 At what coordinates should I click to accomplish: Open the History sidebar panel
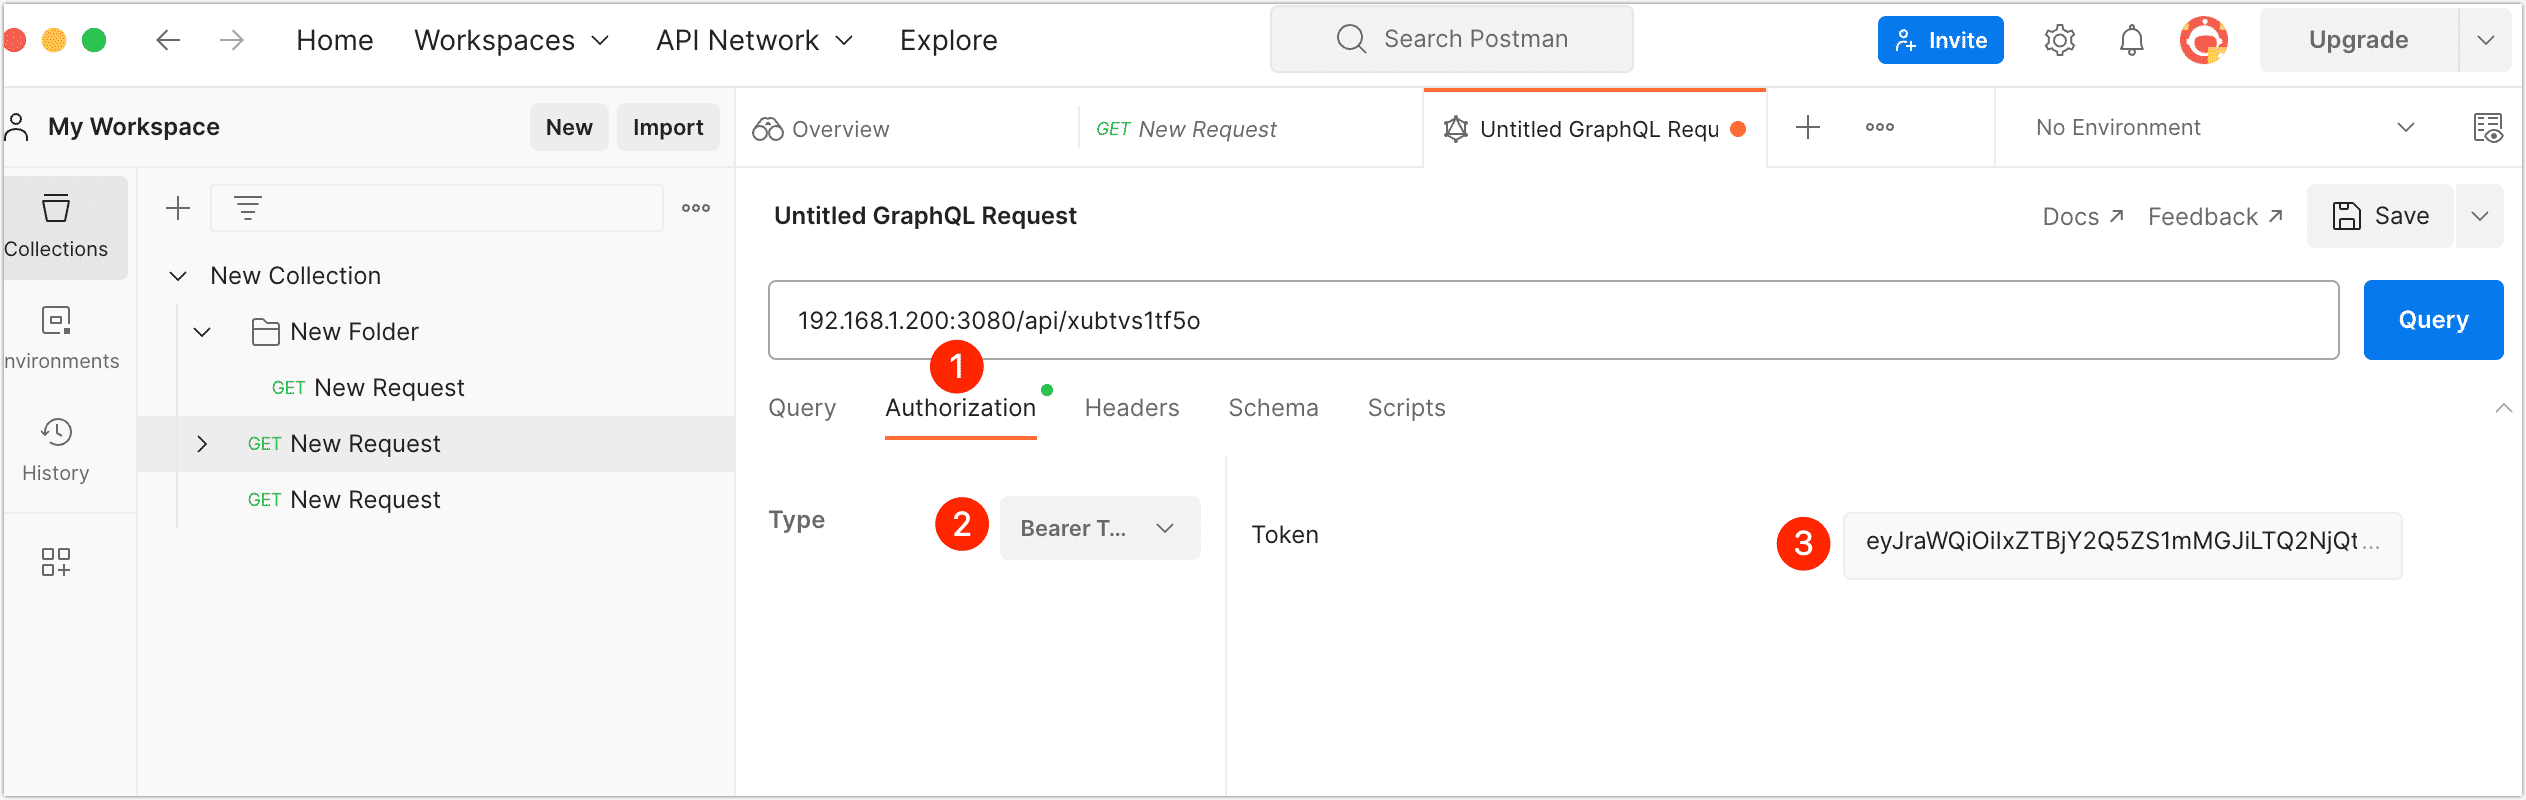click(x=57, y=450)
